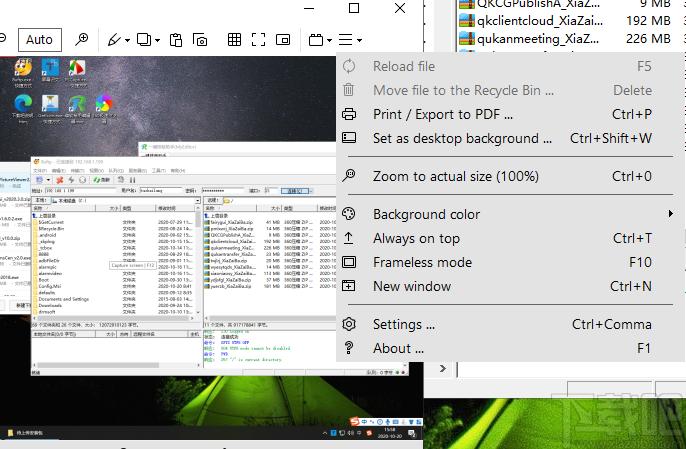
Task: Click the 192 MB size cell
Action: (x=648, y=21)
